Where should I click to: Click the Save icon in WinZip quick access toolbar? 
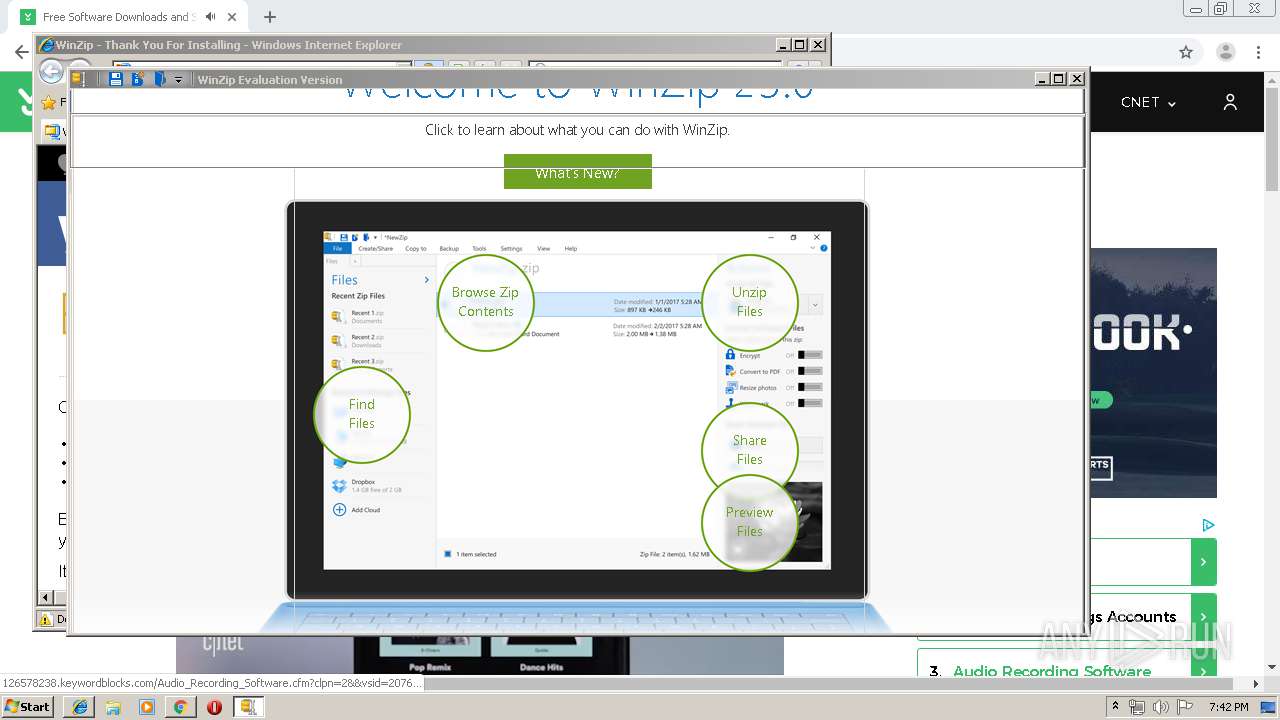116,79
